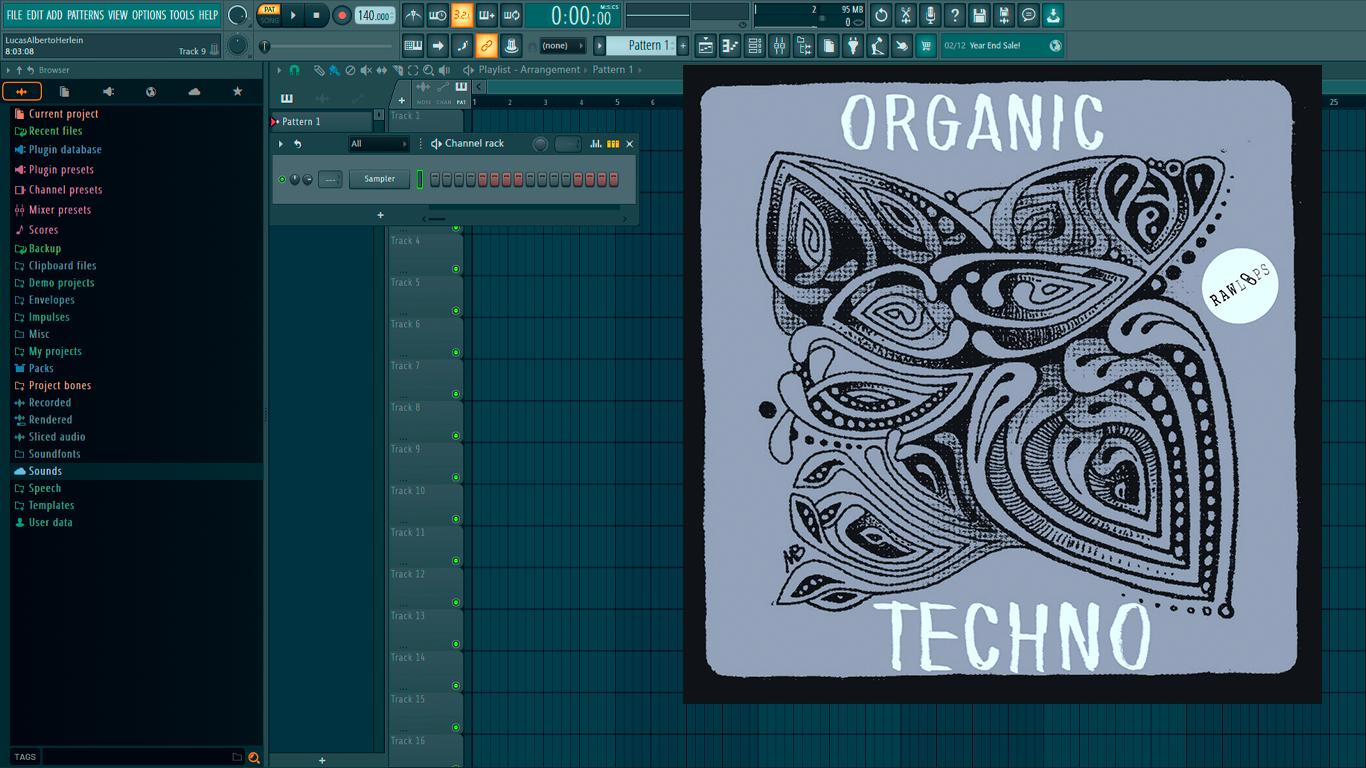Open the chat support icon
Screen dimensions: 1366x768
tap(1029, 15)
